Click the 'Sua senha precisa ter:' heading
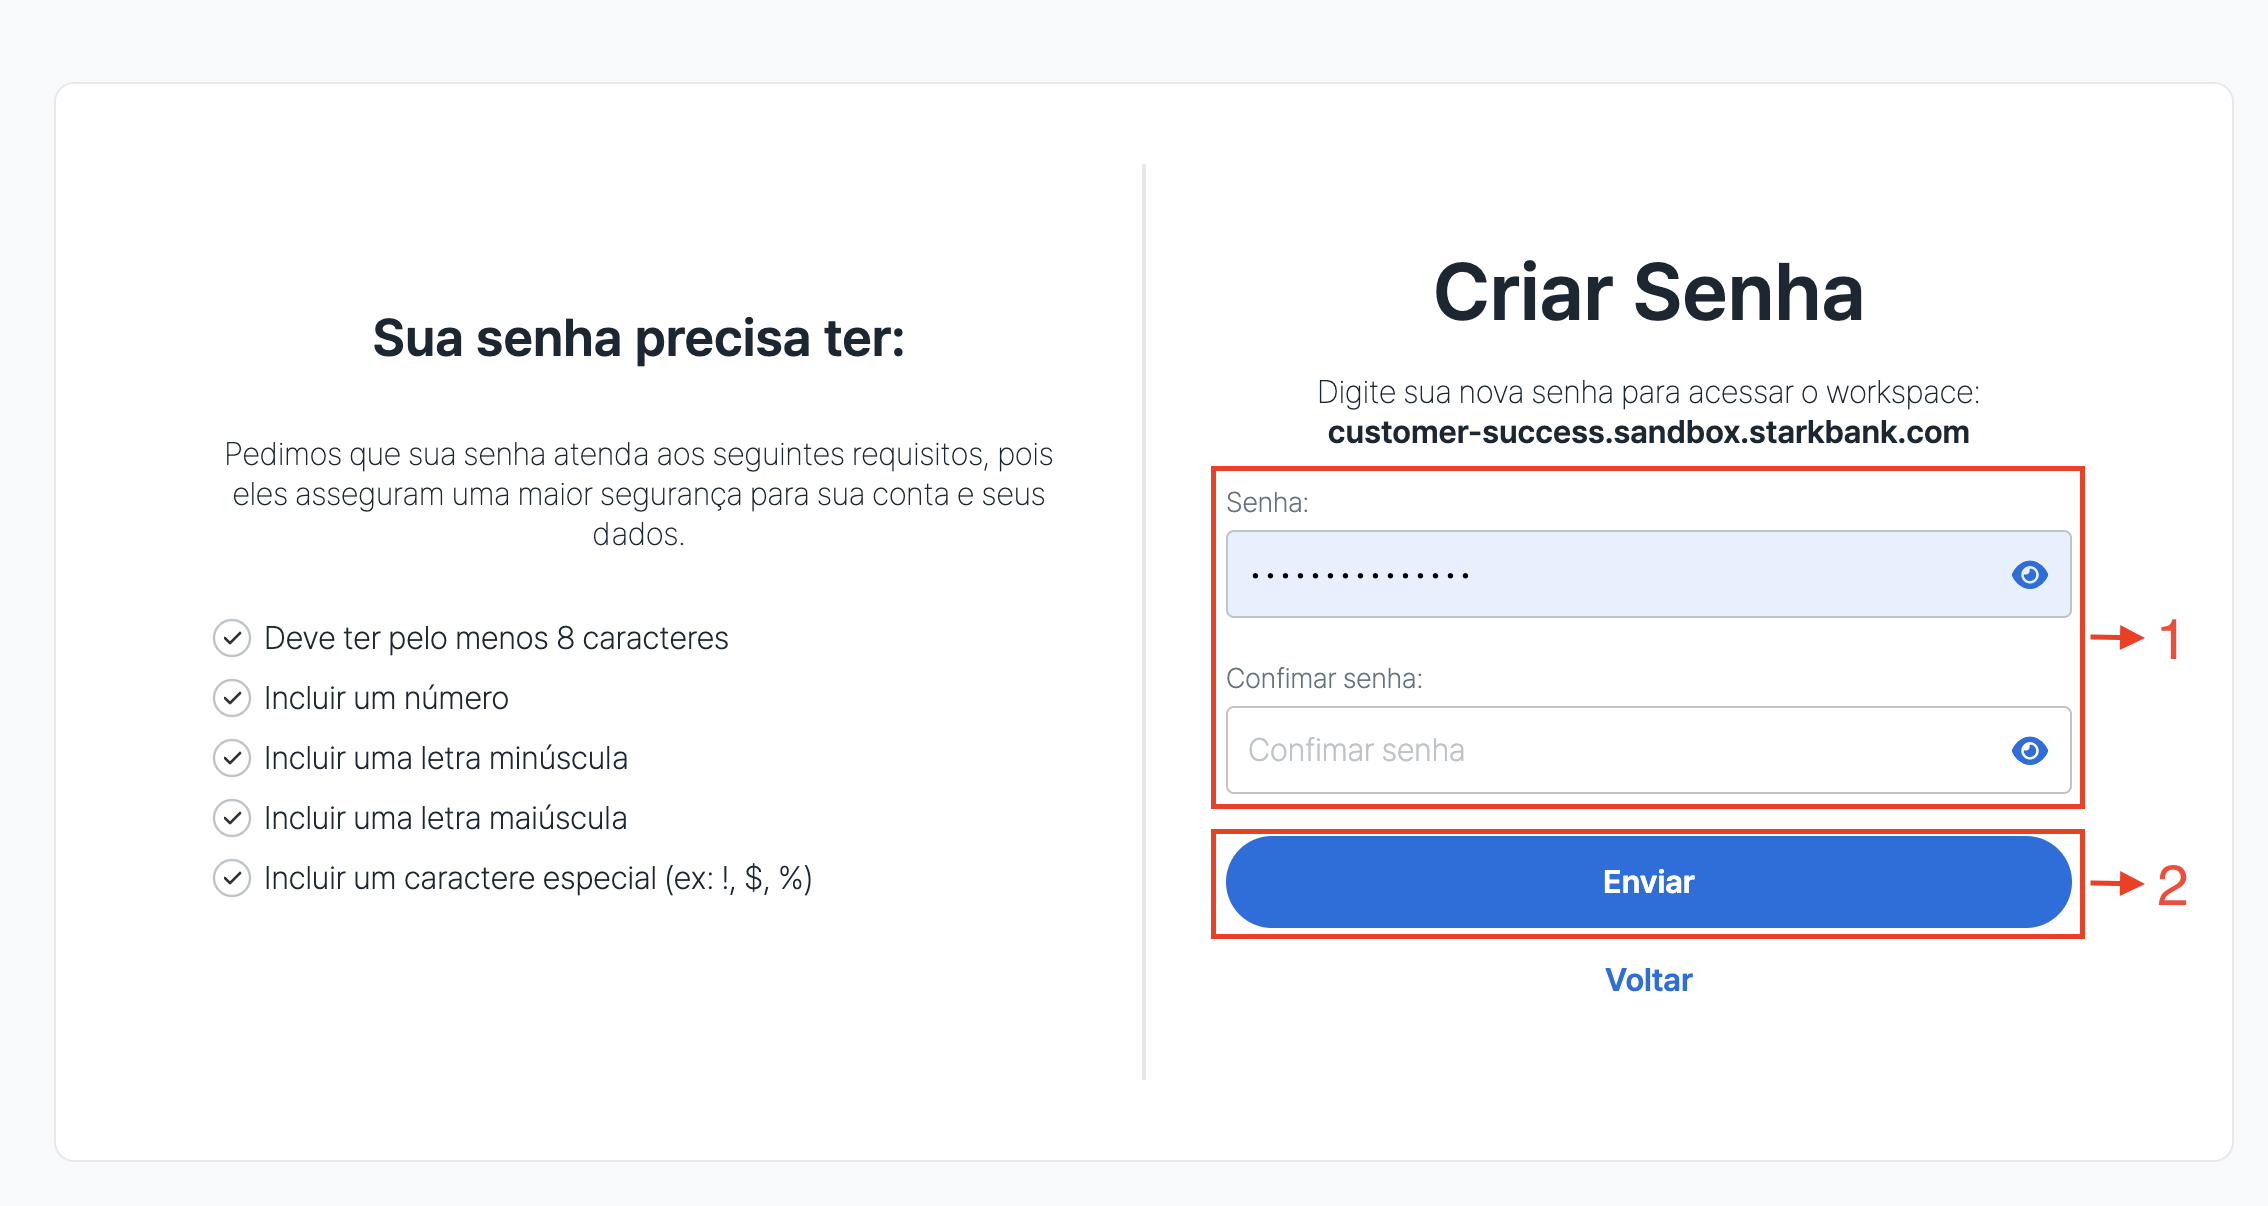The image size is (2268, 1206). 638,339
